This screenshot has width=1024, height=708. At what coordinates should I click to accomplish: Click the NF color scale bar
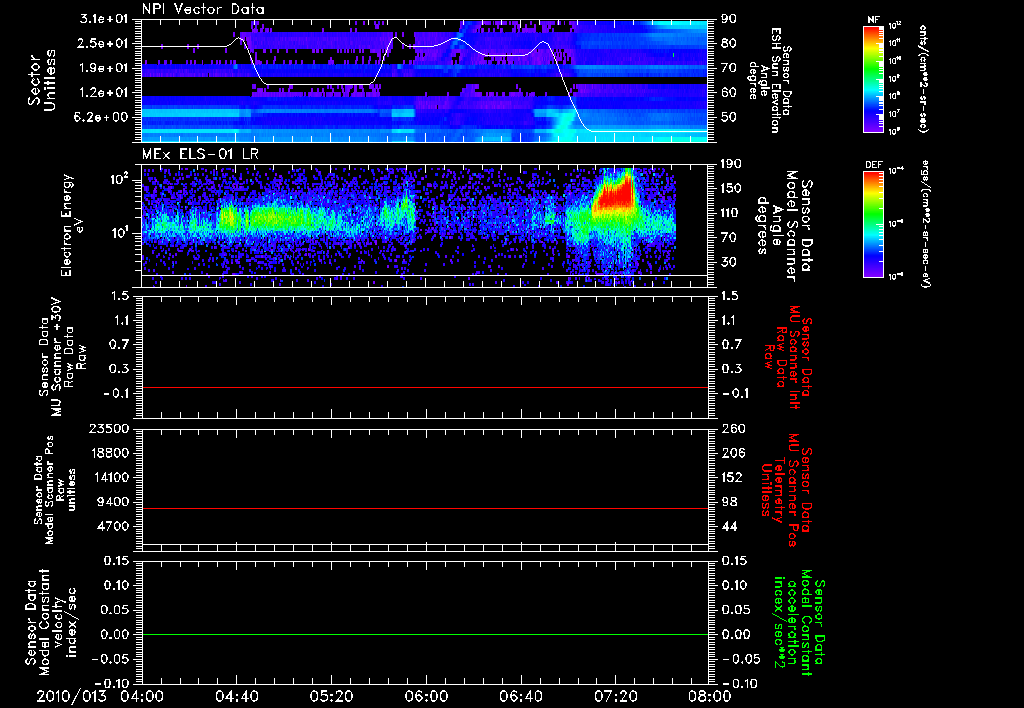873,78
